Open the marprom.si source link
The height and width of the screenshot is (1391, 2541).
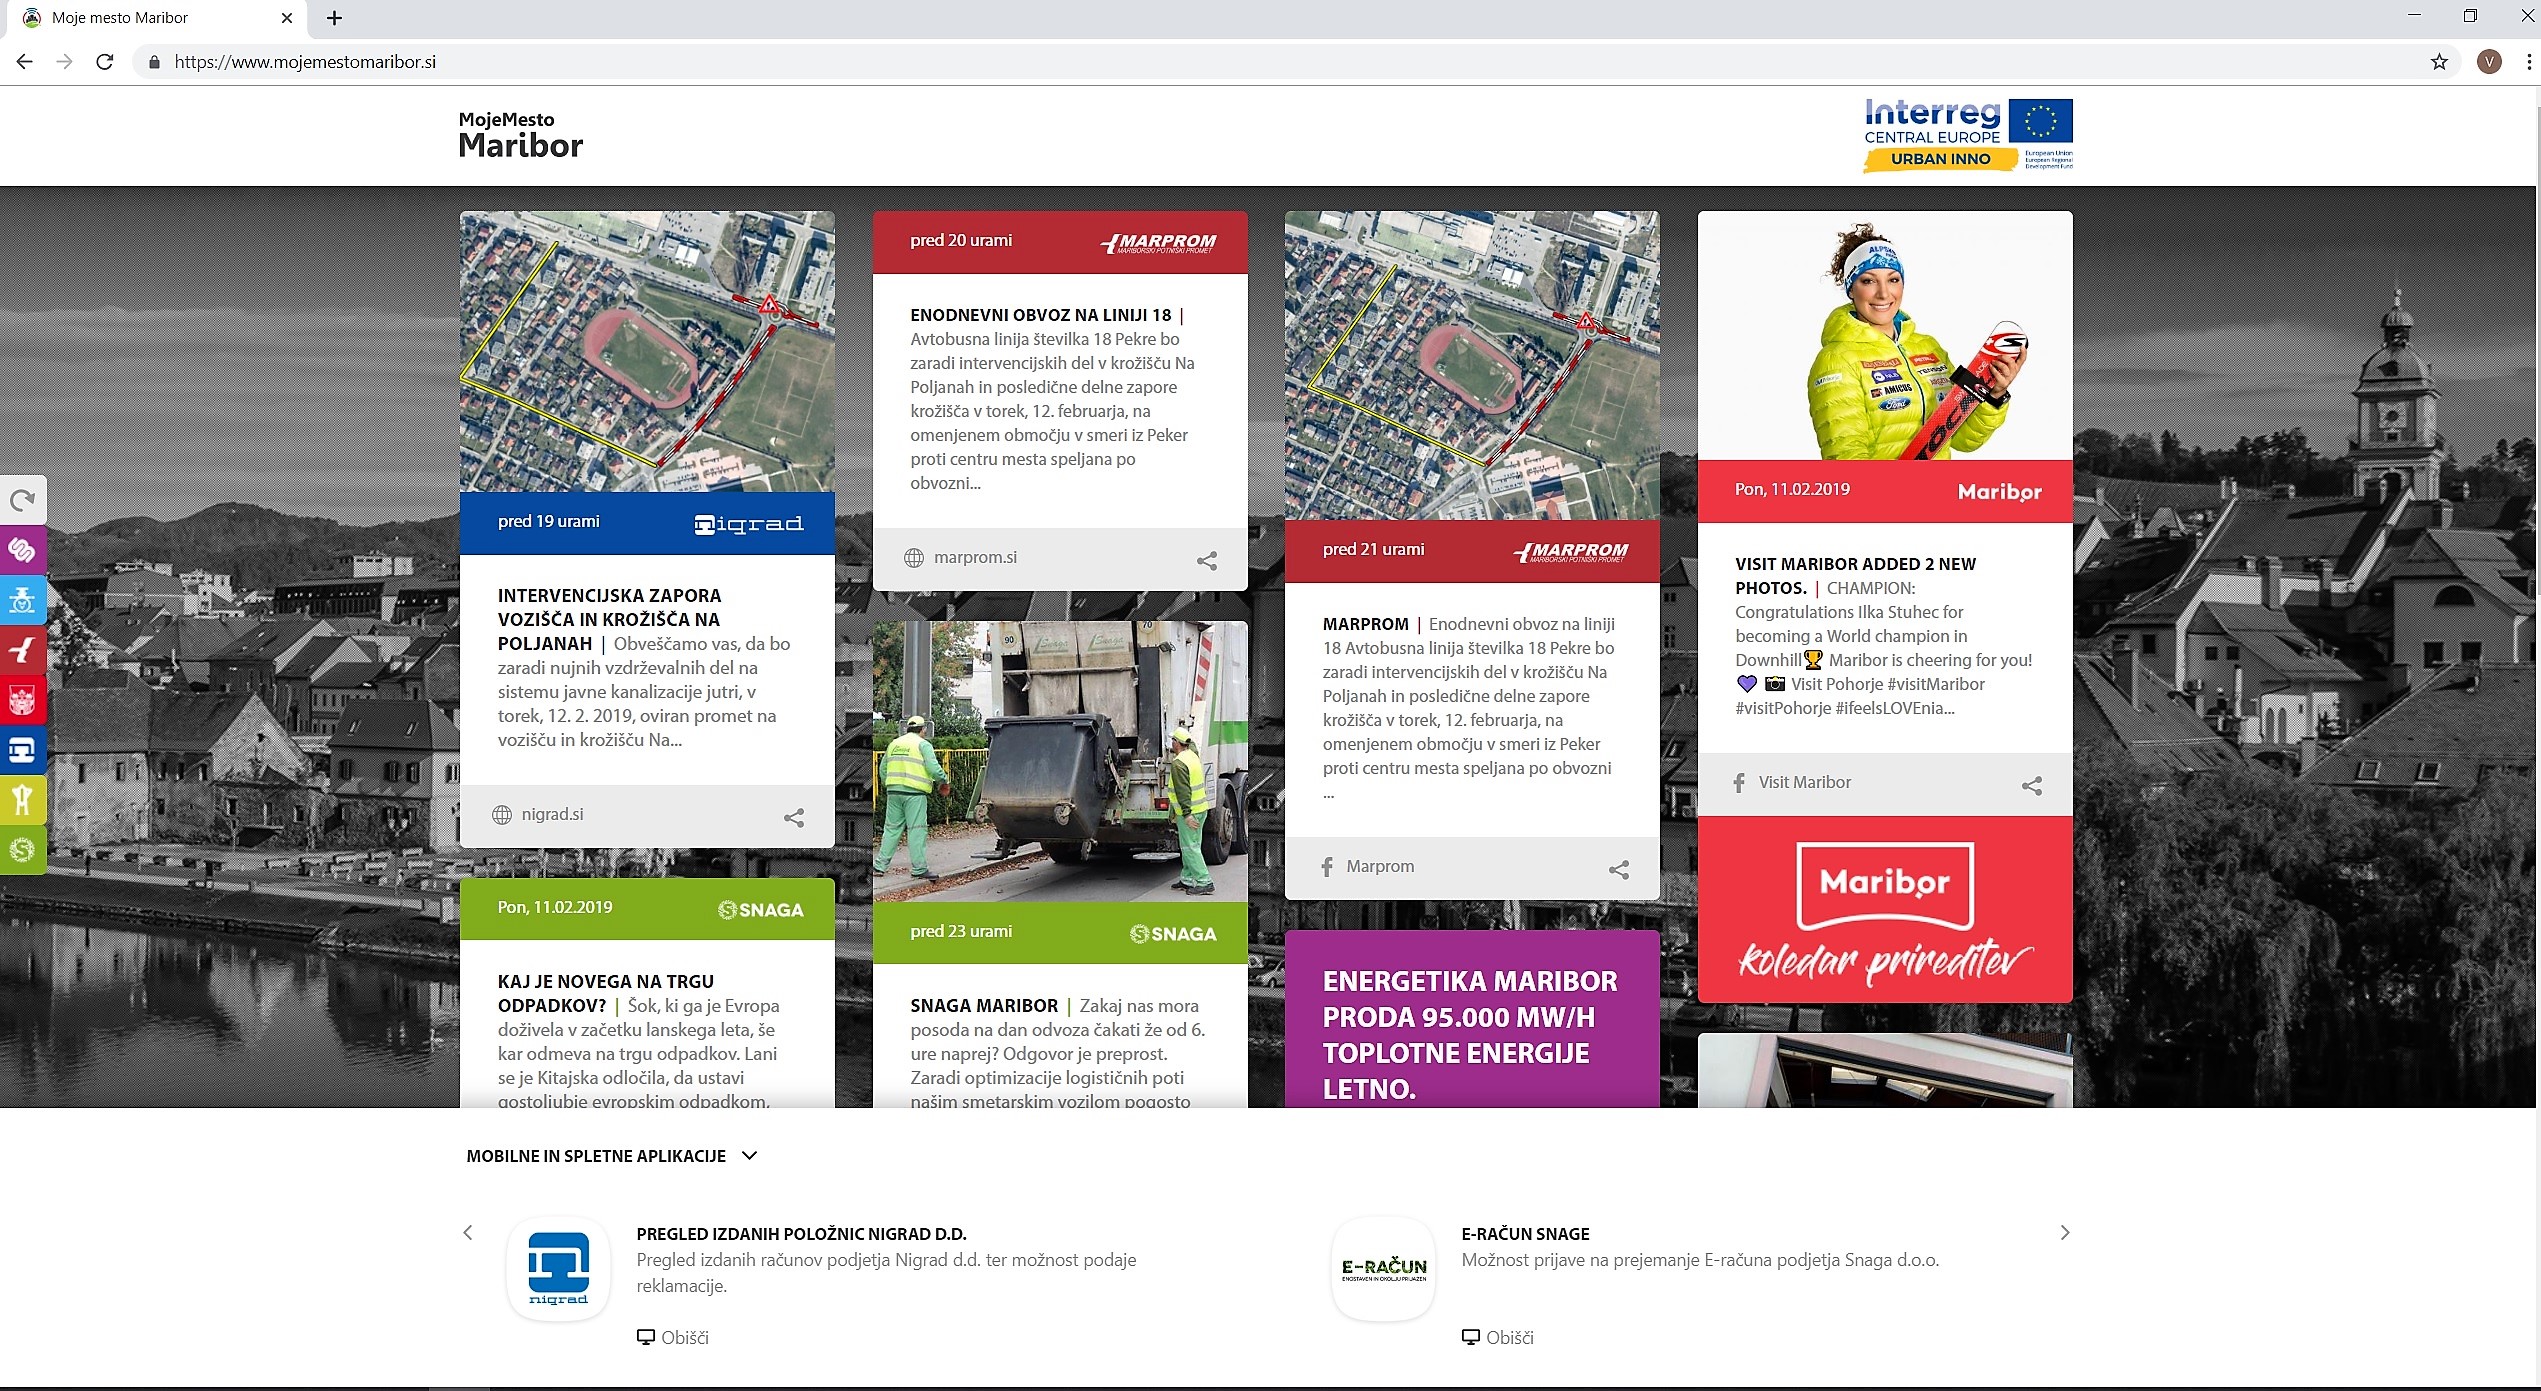(x=975, y=558)
